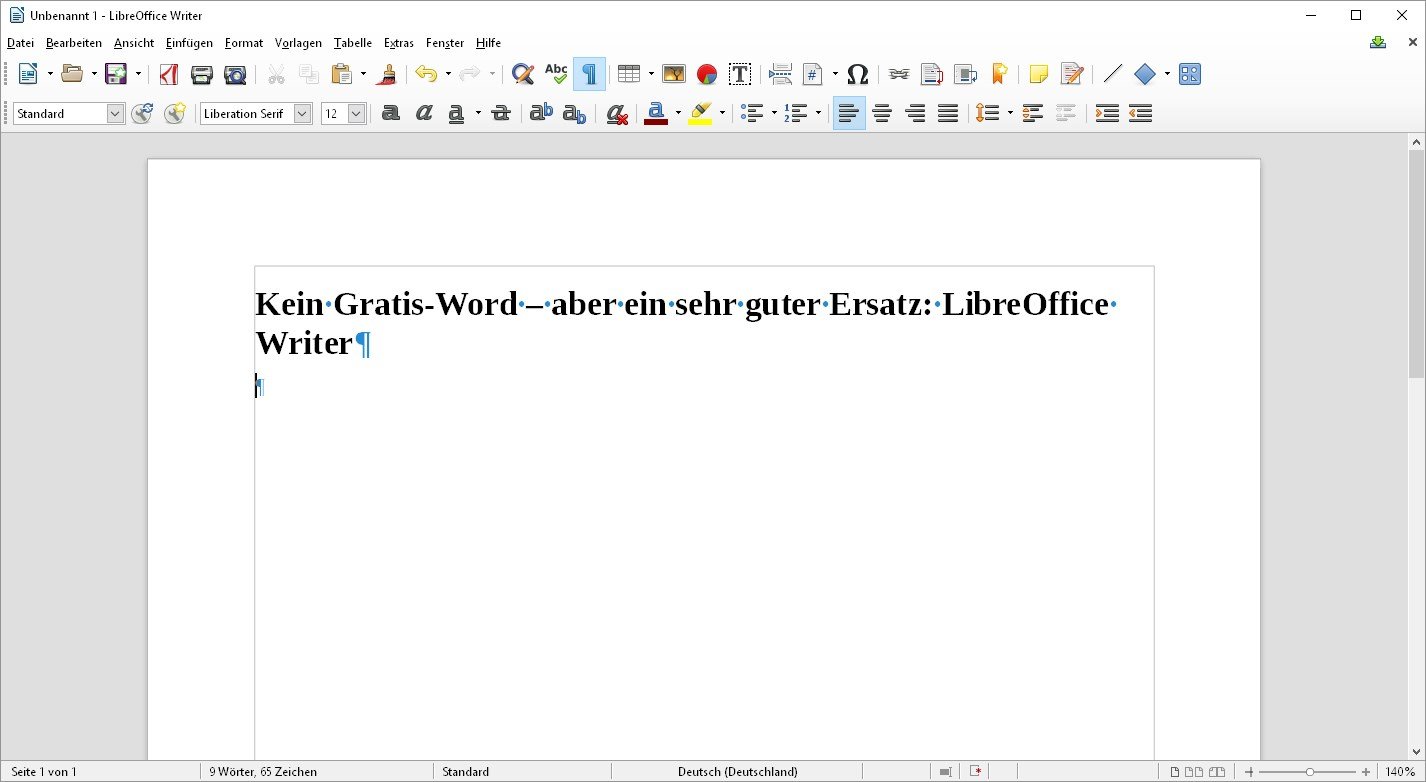Undo the last action
The width and height of the screenshot is (1426, 782).
[427, 74]
